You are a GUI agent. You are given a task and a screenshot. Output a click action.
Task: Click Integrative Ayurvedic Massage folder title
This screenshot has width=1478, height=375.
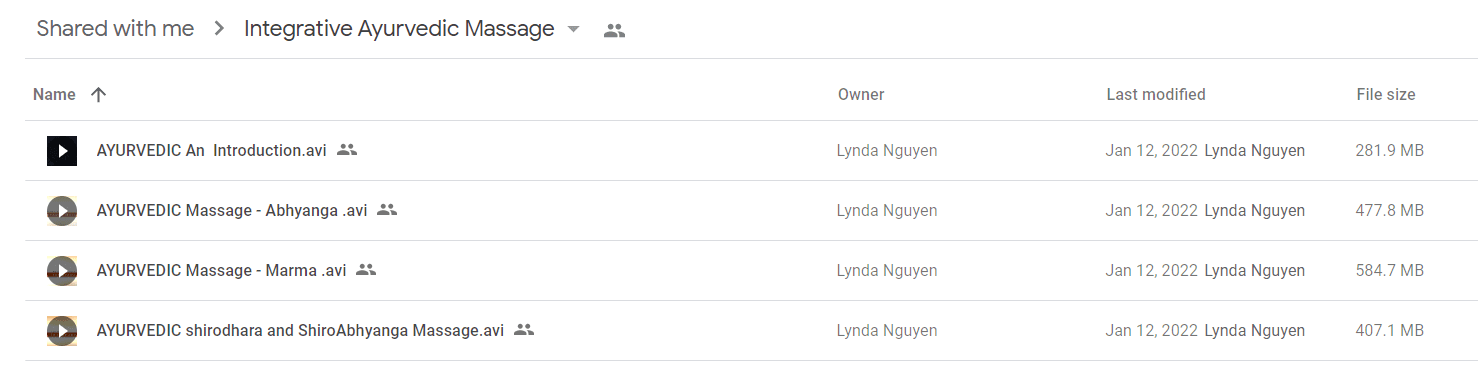399,29
